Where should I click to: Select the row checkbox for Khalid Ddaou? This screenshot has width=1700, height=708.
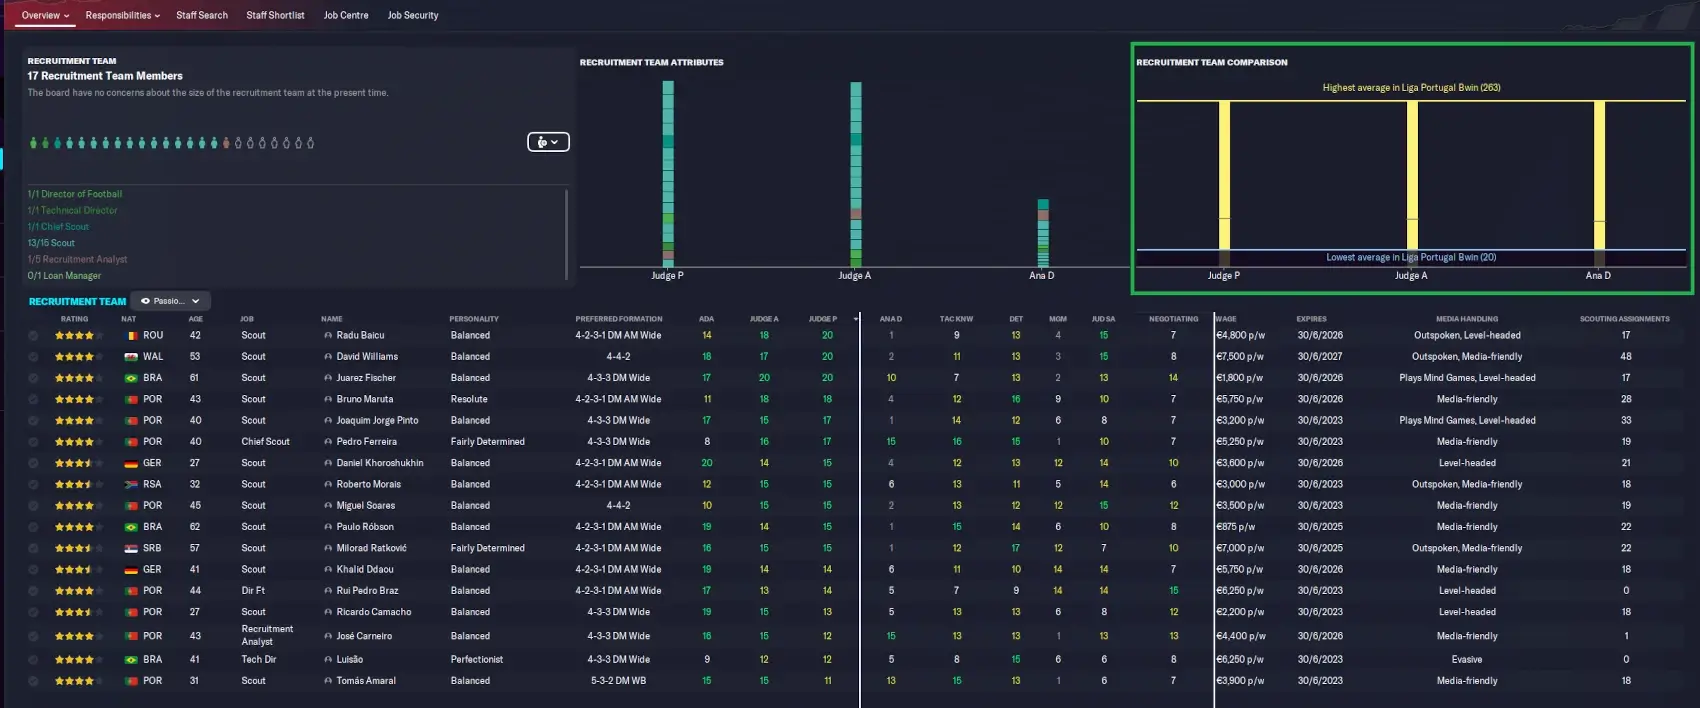click(33, 569)
